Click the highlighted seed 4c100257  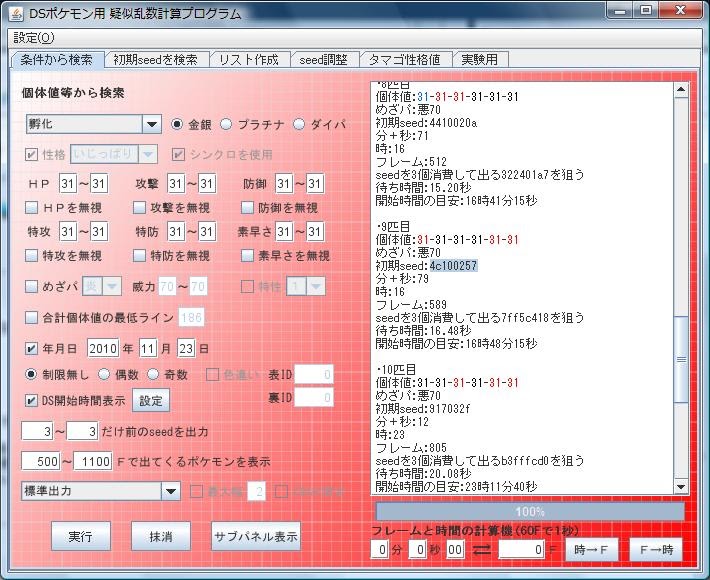453,265
